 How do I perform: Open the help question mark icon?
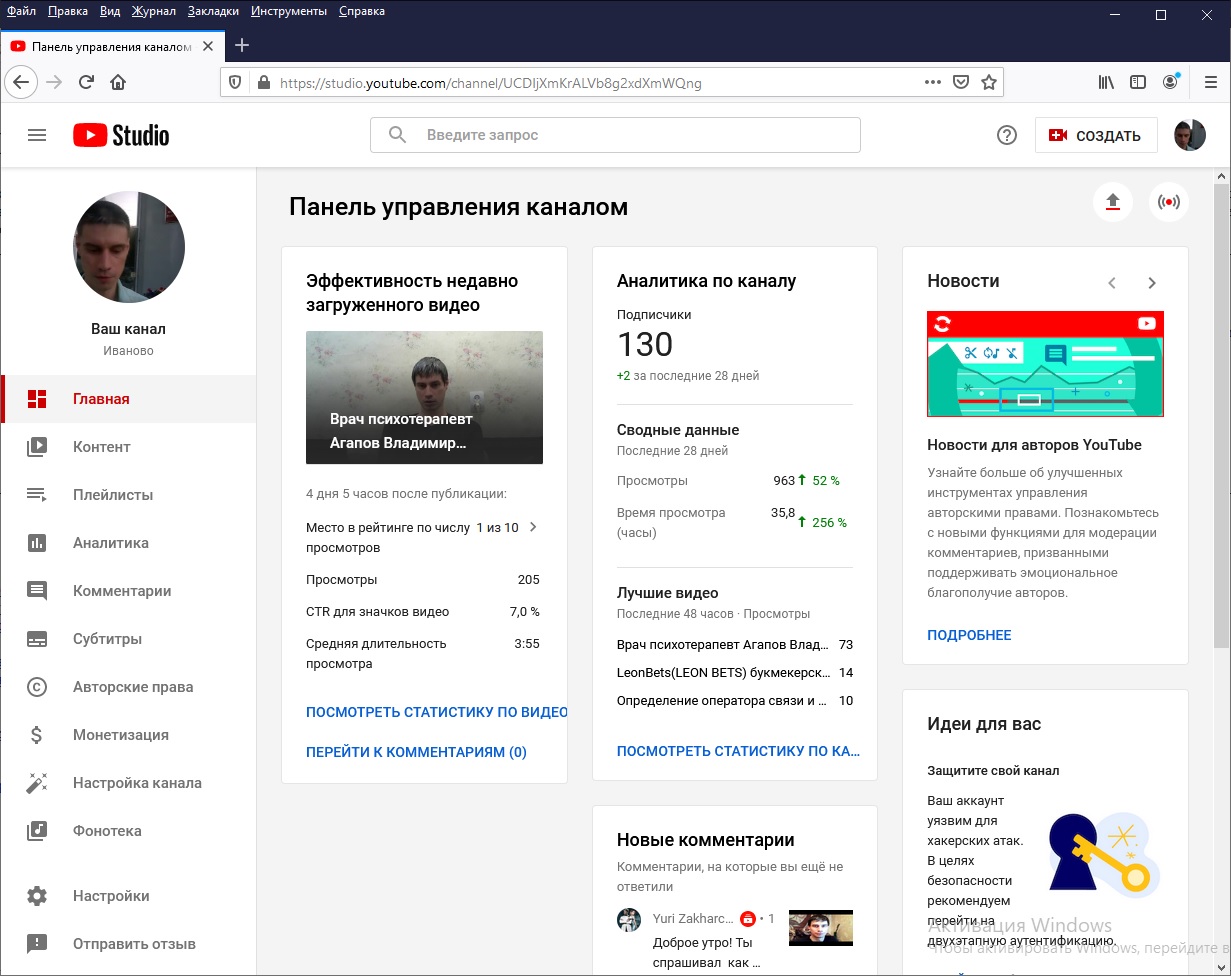click(x=1007, y=135)
